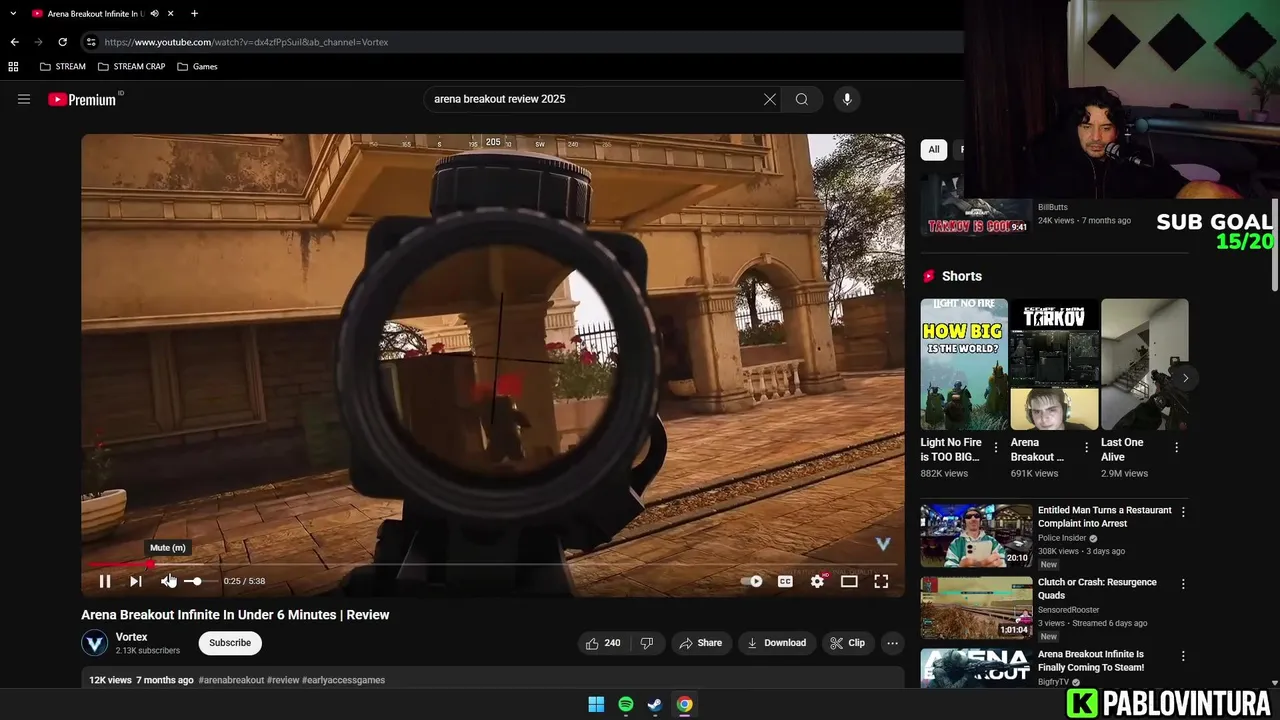This screenshot has width=1280, height=720.
Task: Focus the search field containing arena breakout review
Action: 592,99
